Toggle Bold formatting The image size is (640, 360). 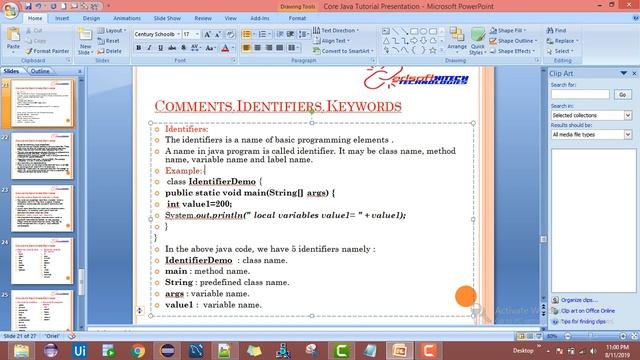pyautogui.click(x=138, y=48)
